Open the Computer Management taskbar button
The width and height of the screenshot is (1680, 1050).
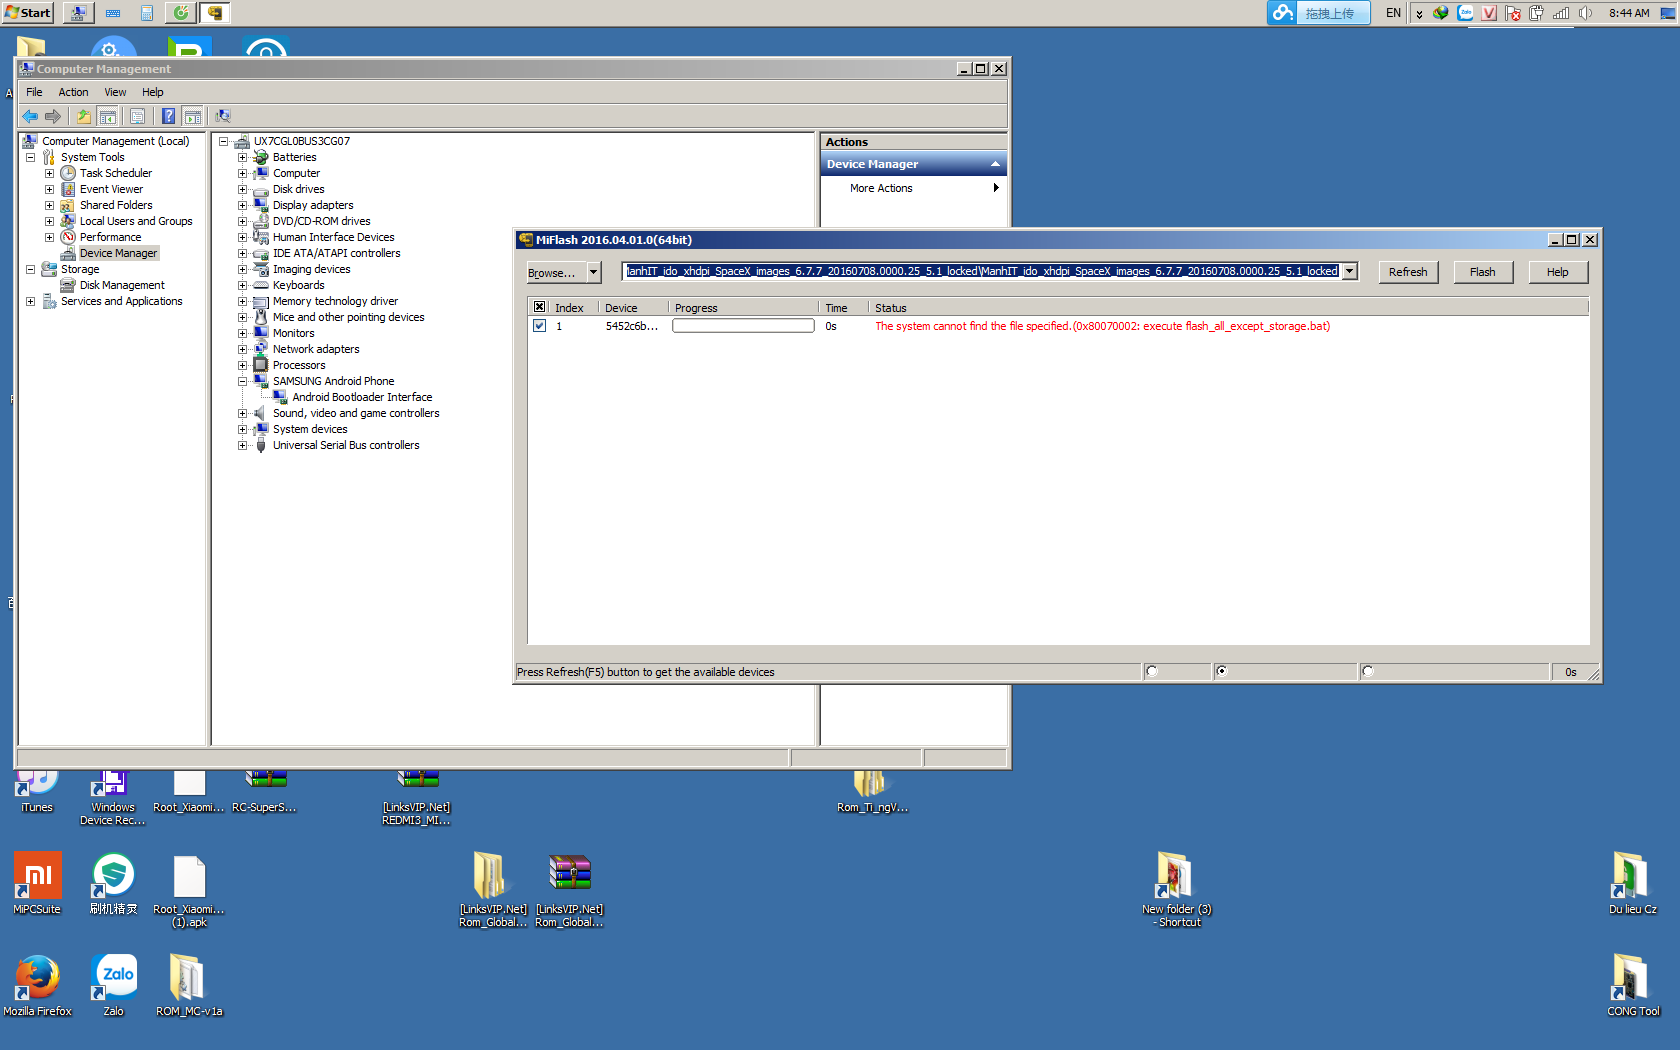[78, 13]
